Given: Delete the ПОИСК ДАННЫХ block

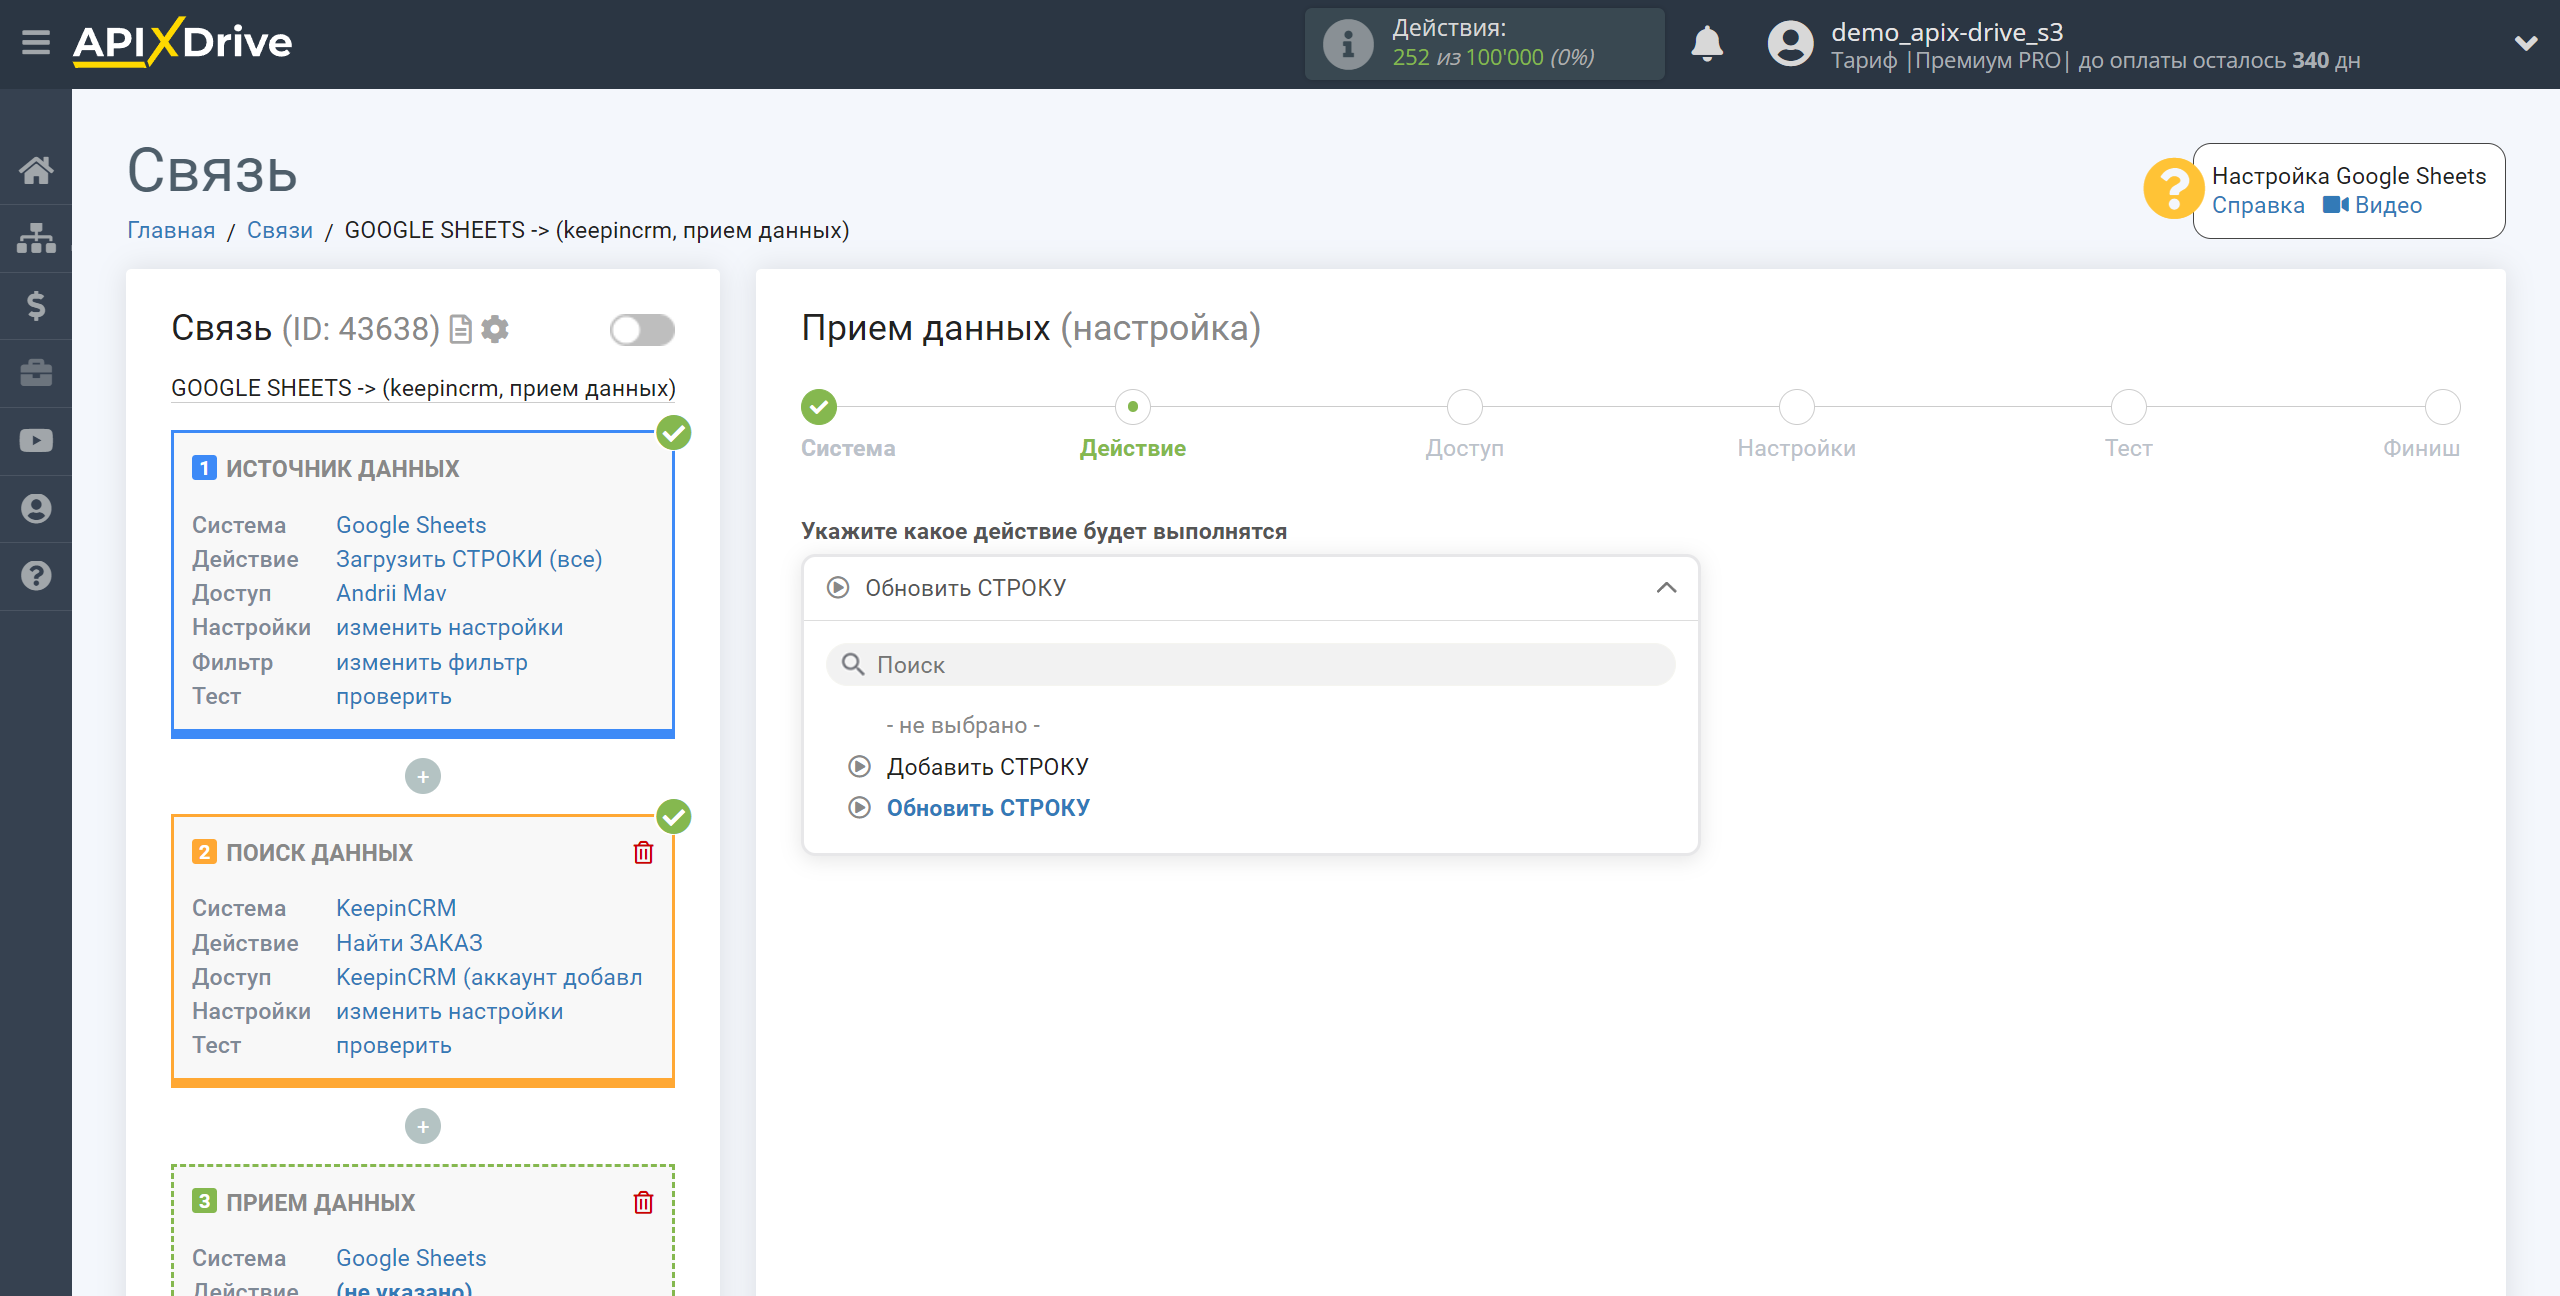Looking at the screenshot, I should click(643, 853).
